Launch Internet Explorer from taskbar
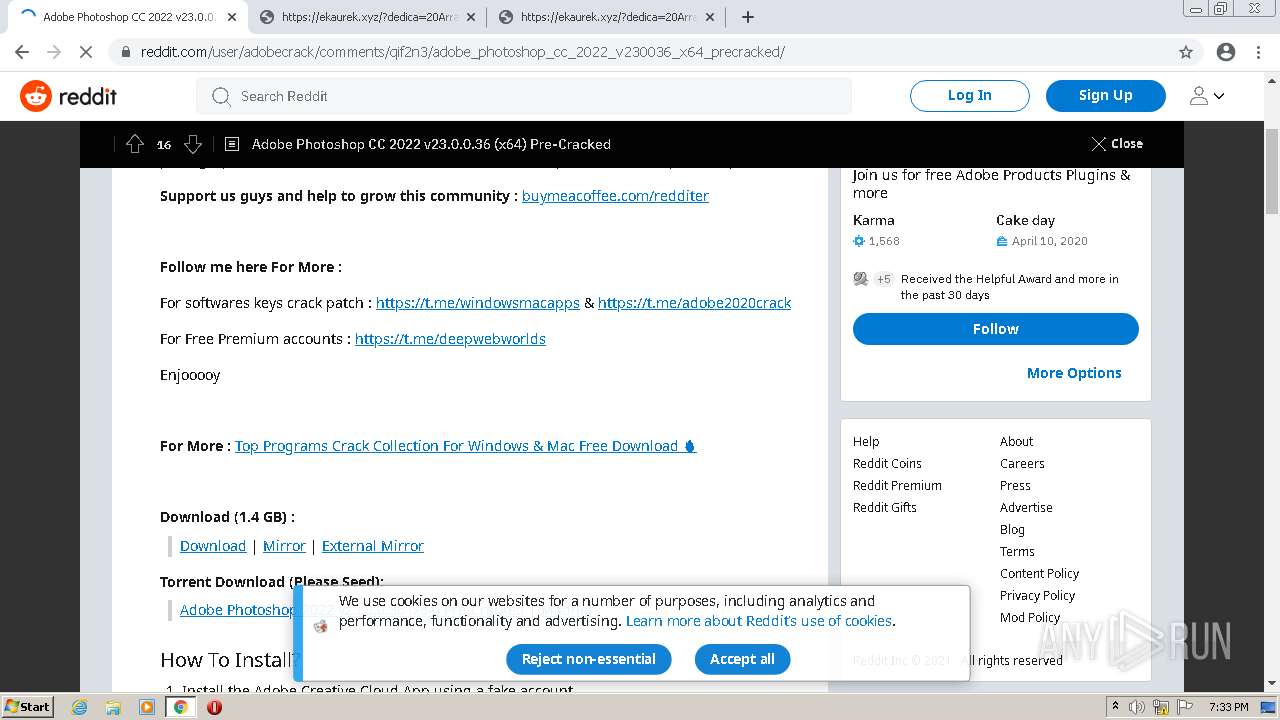Image resolution: width=1280 pixels, height=720 pixels. pyautogui.click(x=79, y=707)
